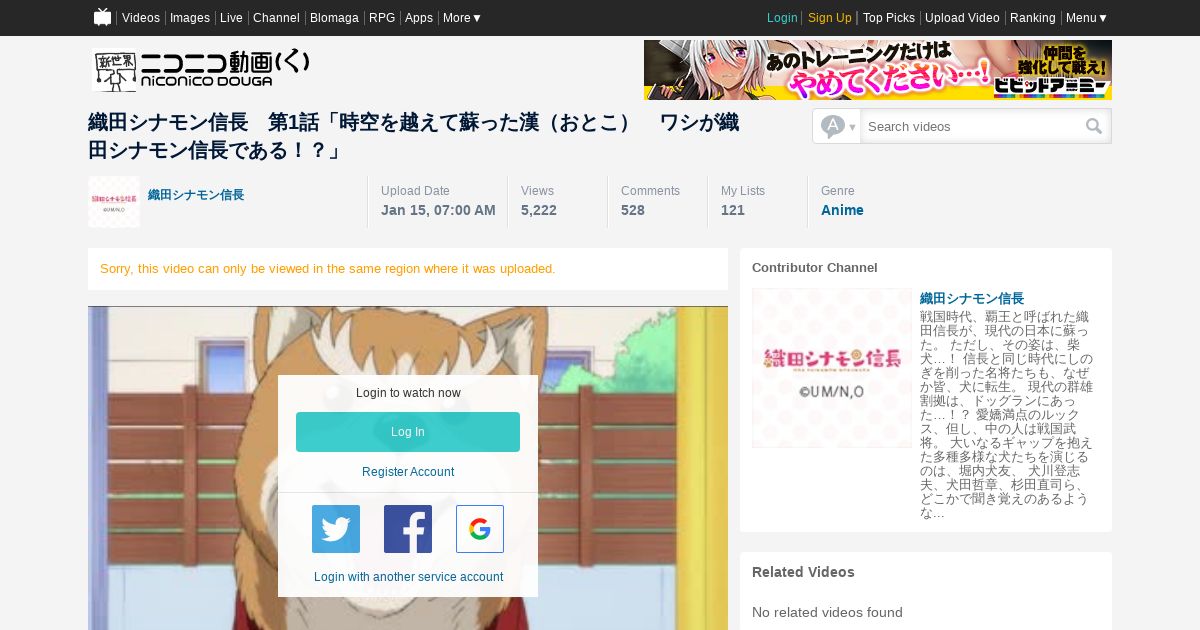
Task: Sign in with the Google icon
Action: (x=480, y=529)
